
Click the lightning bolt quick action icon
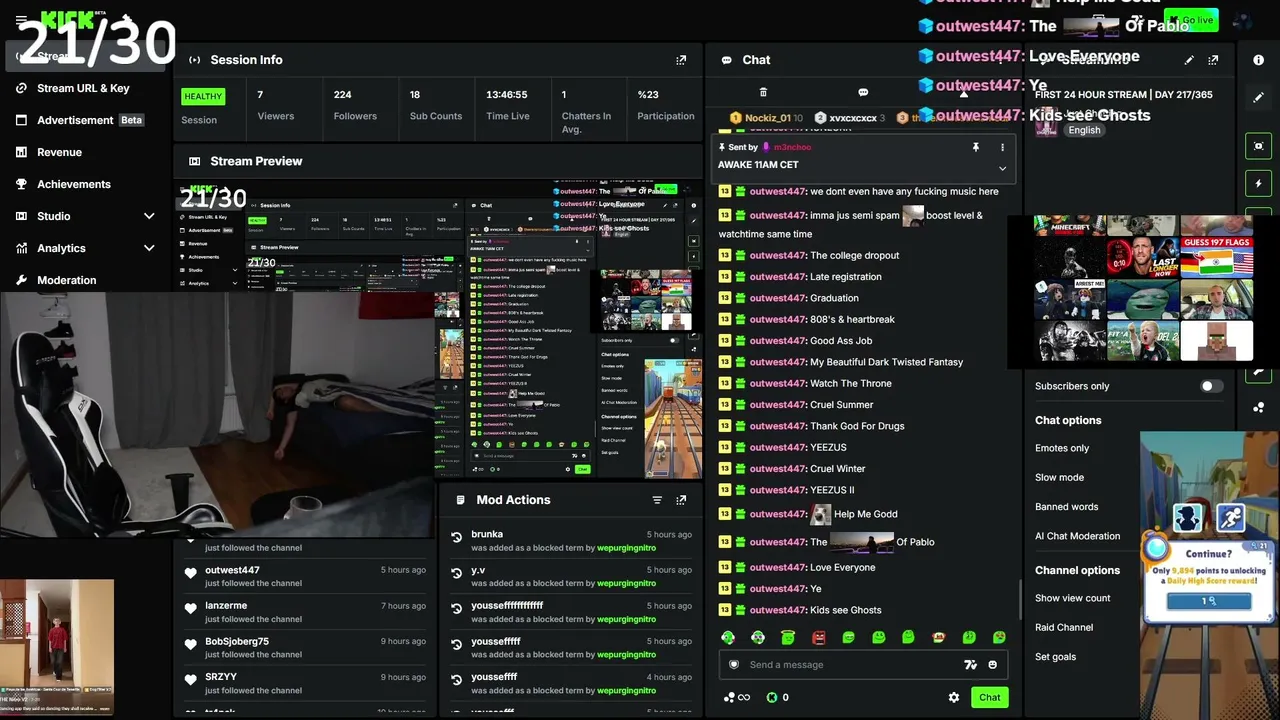click(x=1258, y=184)
